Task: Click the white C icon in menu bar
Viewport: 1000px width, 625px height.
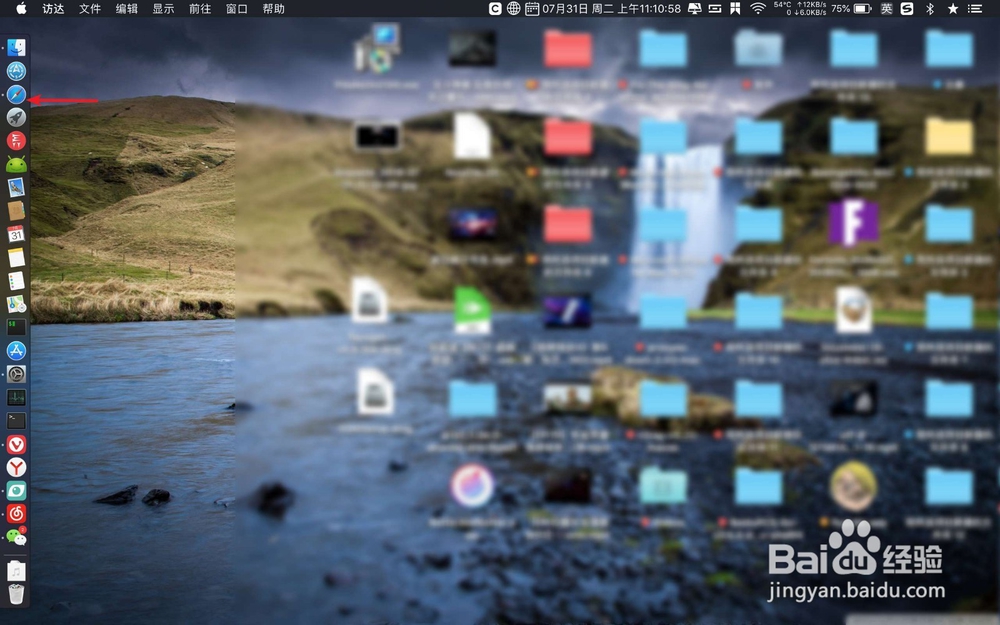Action: pyautogui.click(x=495, y=8)
